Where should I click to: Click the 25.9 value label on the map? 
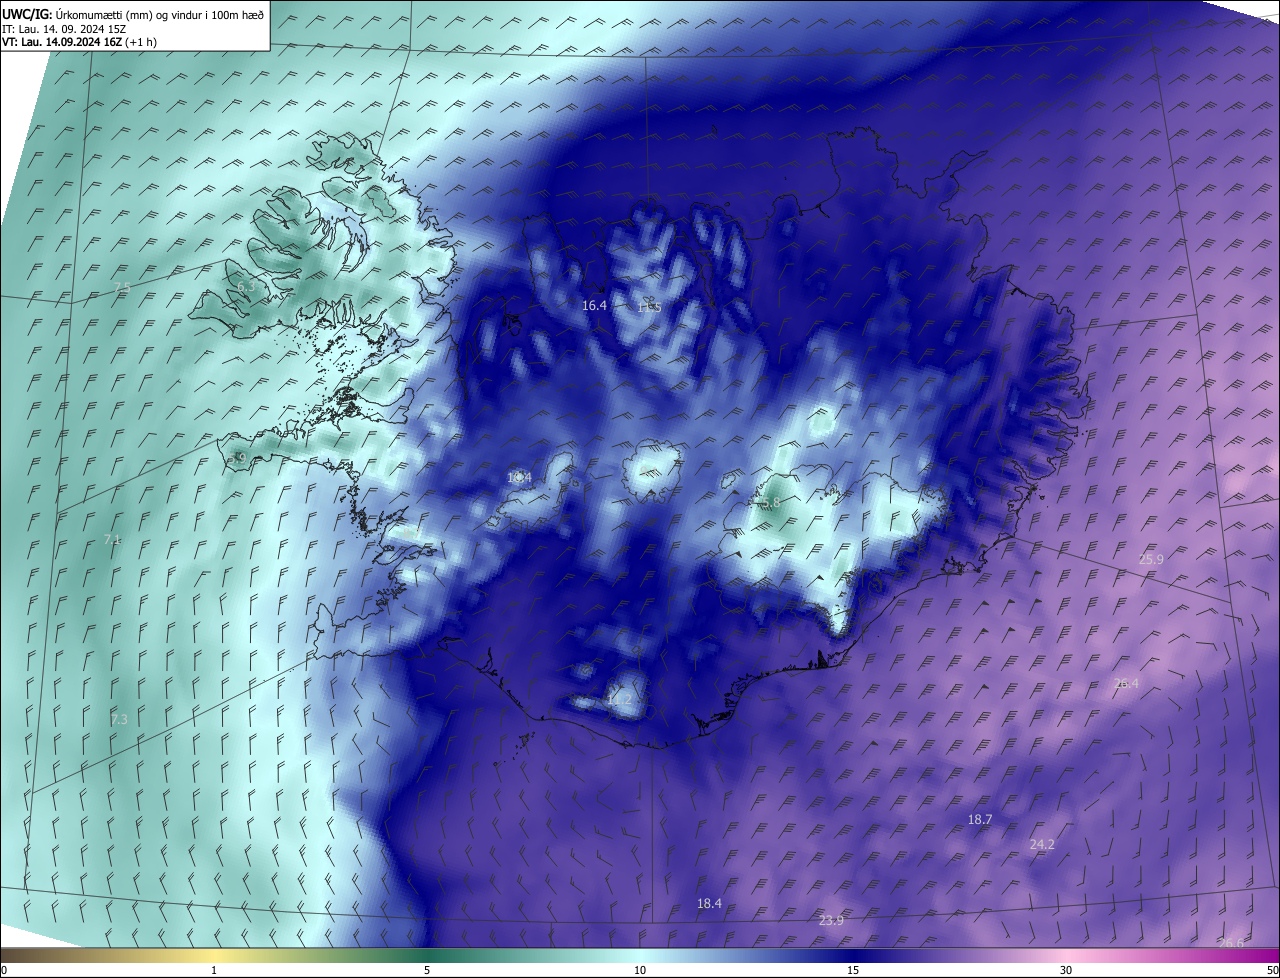(1151, 560)
